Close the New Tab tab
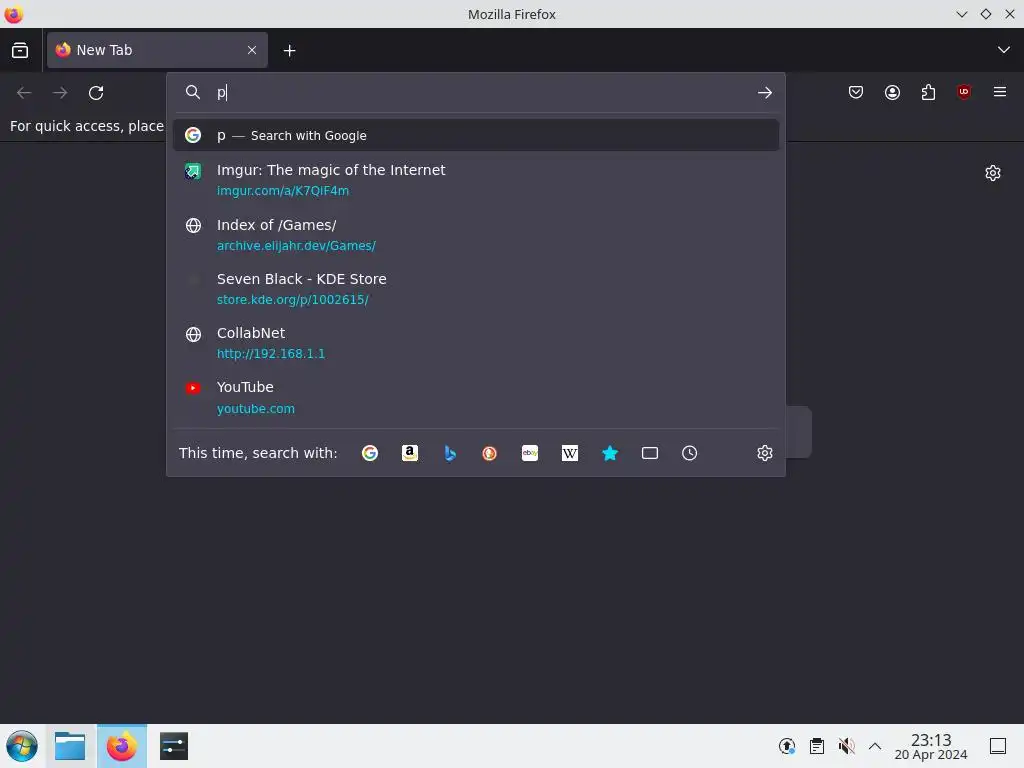 (x=252, y=50)
